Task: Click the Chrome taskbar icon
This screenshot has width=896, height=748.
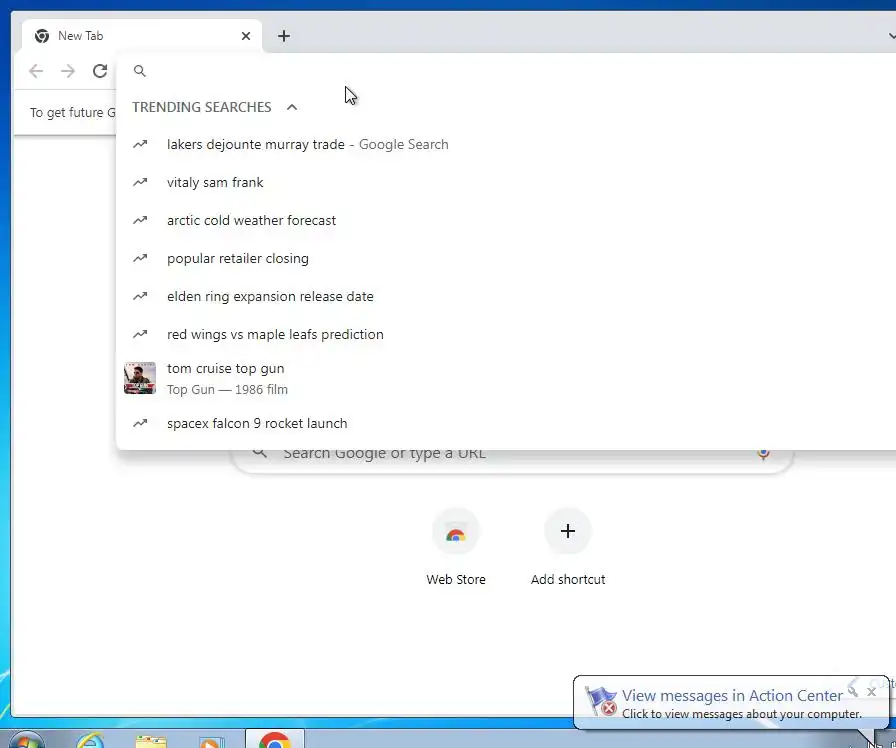Action: click(x=275, y=740)
